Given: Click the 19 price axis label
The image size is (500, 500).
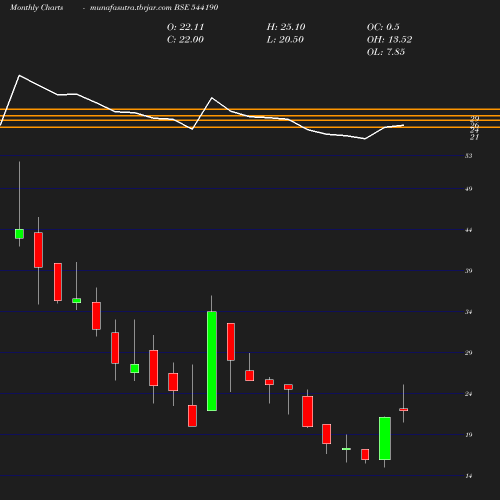Looking at the screenshot, I should (469, 435).
